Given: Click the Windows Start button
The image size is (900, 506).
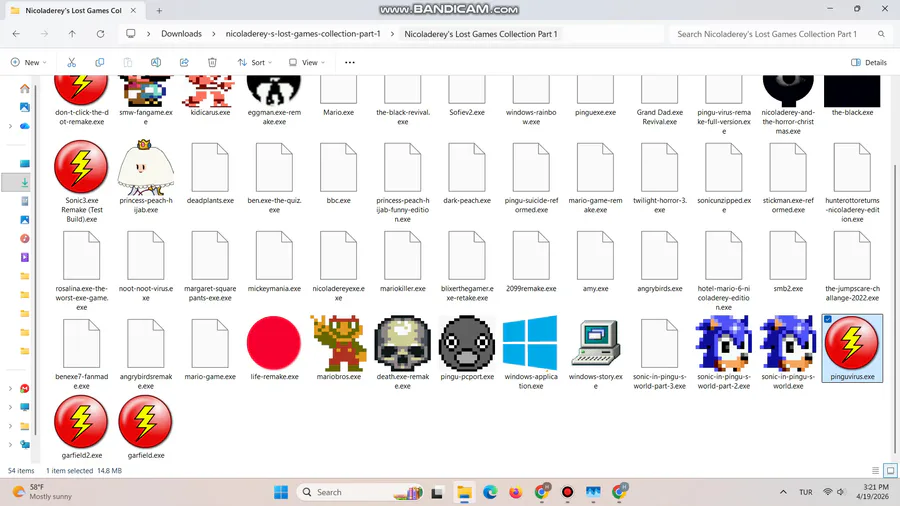Looking at the screenshot, I should click(x=281, y=492).
